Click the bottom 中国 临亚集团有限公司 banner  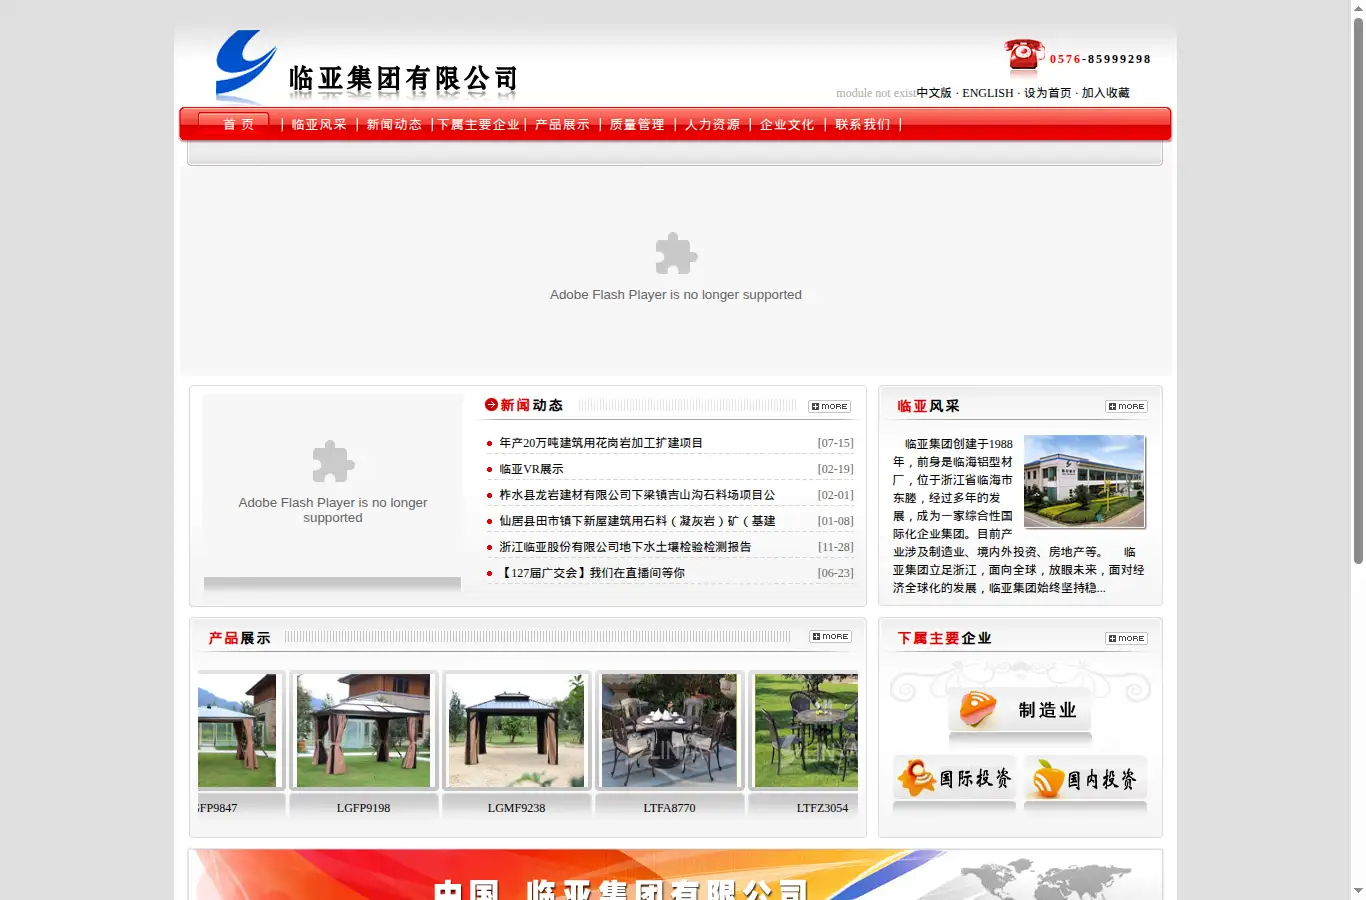(675, 875)
